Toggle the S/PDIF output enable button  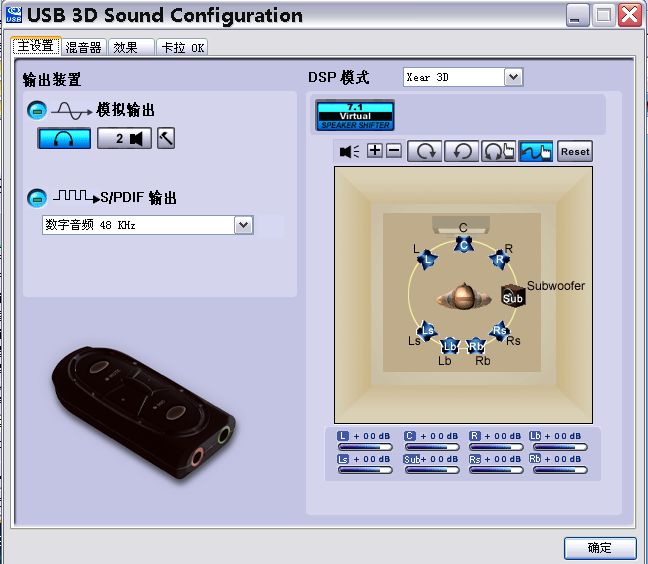[x=37, y=198]
